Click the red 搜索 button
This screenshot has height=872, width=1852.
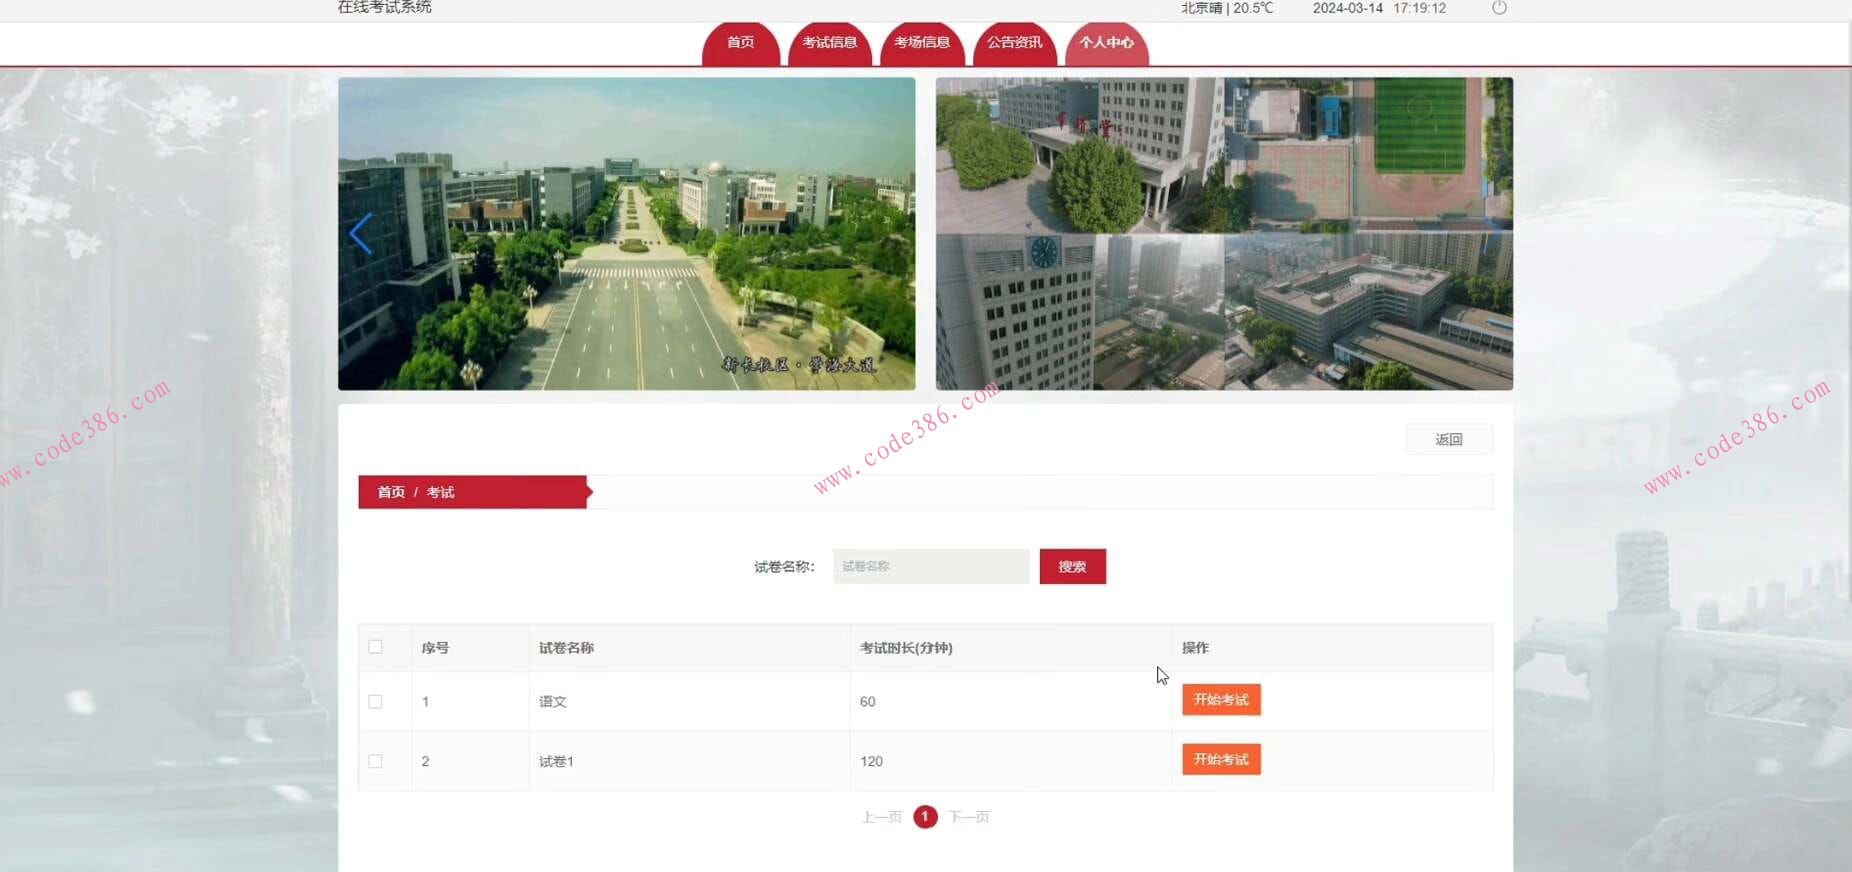1072,566
